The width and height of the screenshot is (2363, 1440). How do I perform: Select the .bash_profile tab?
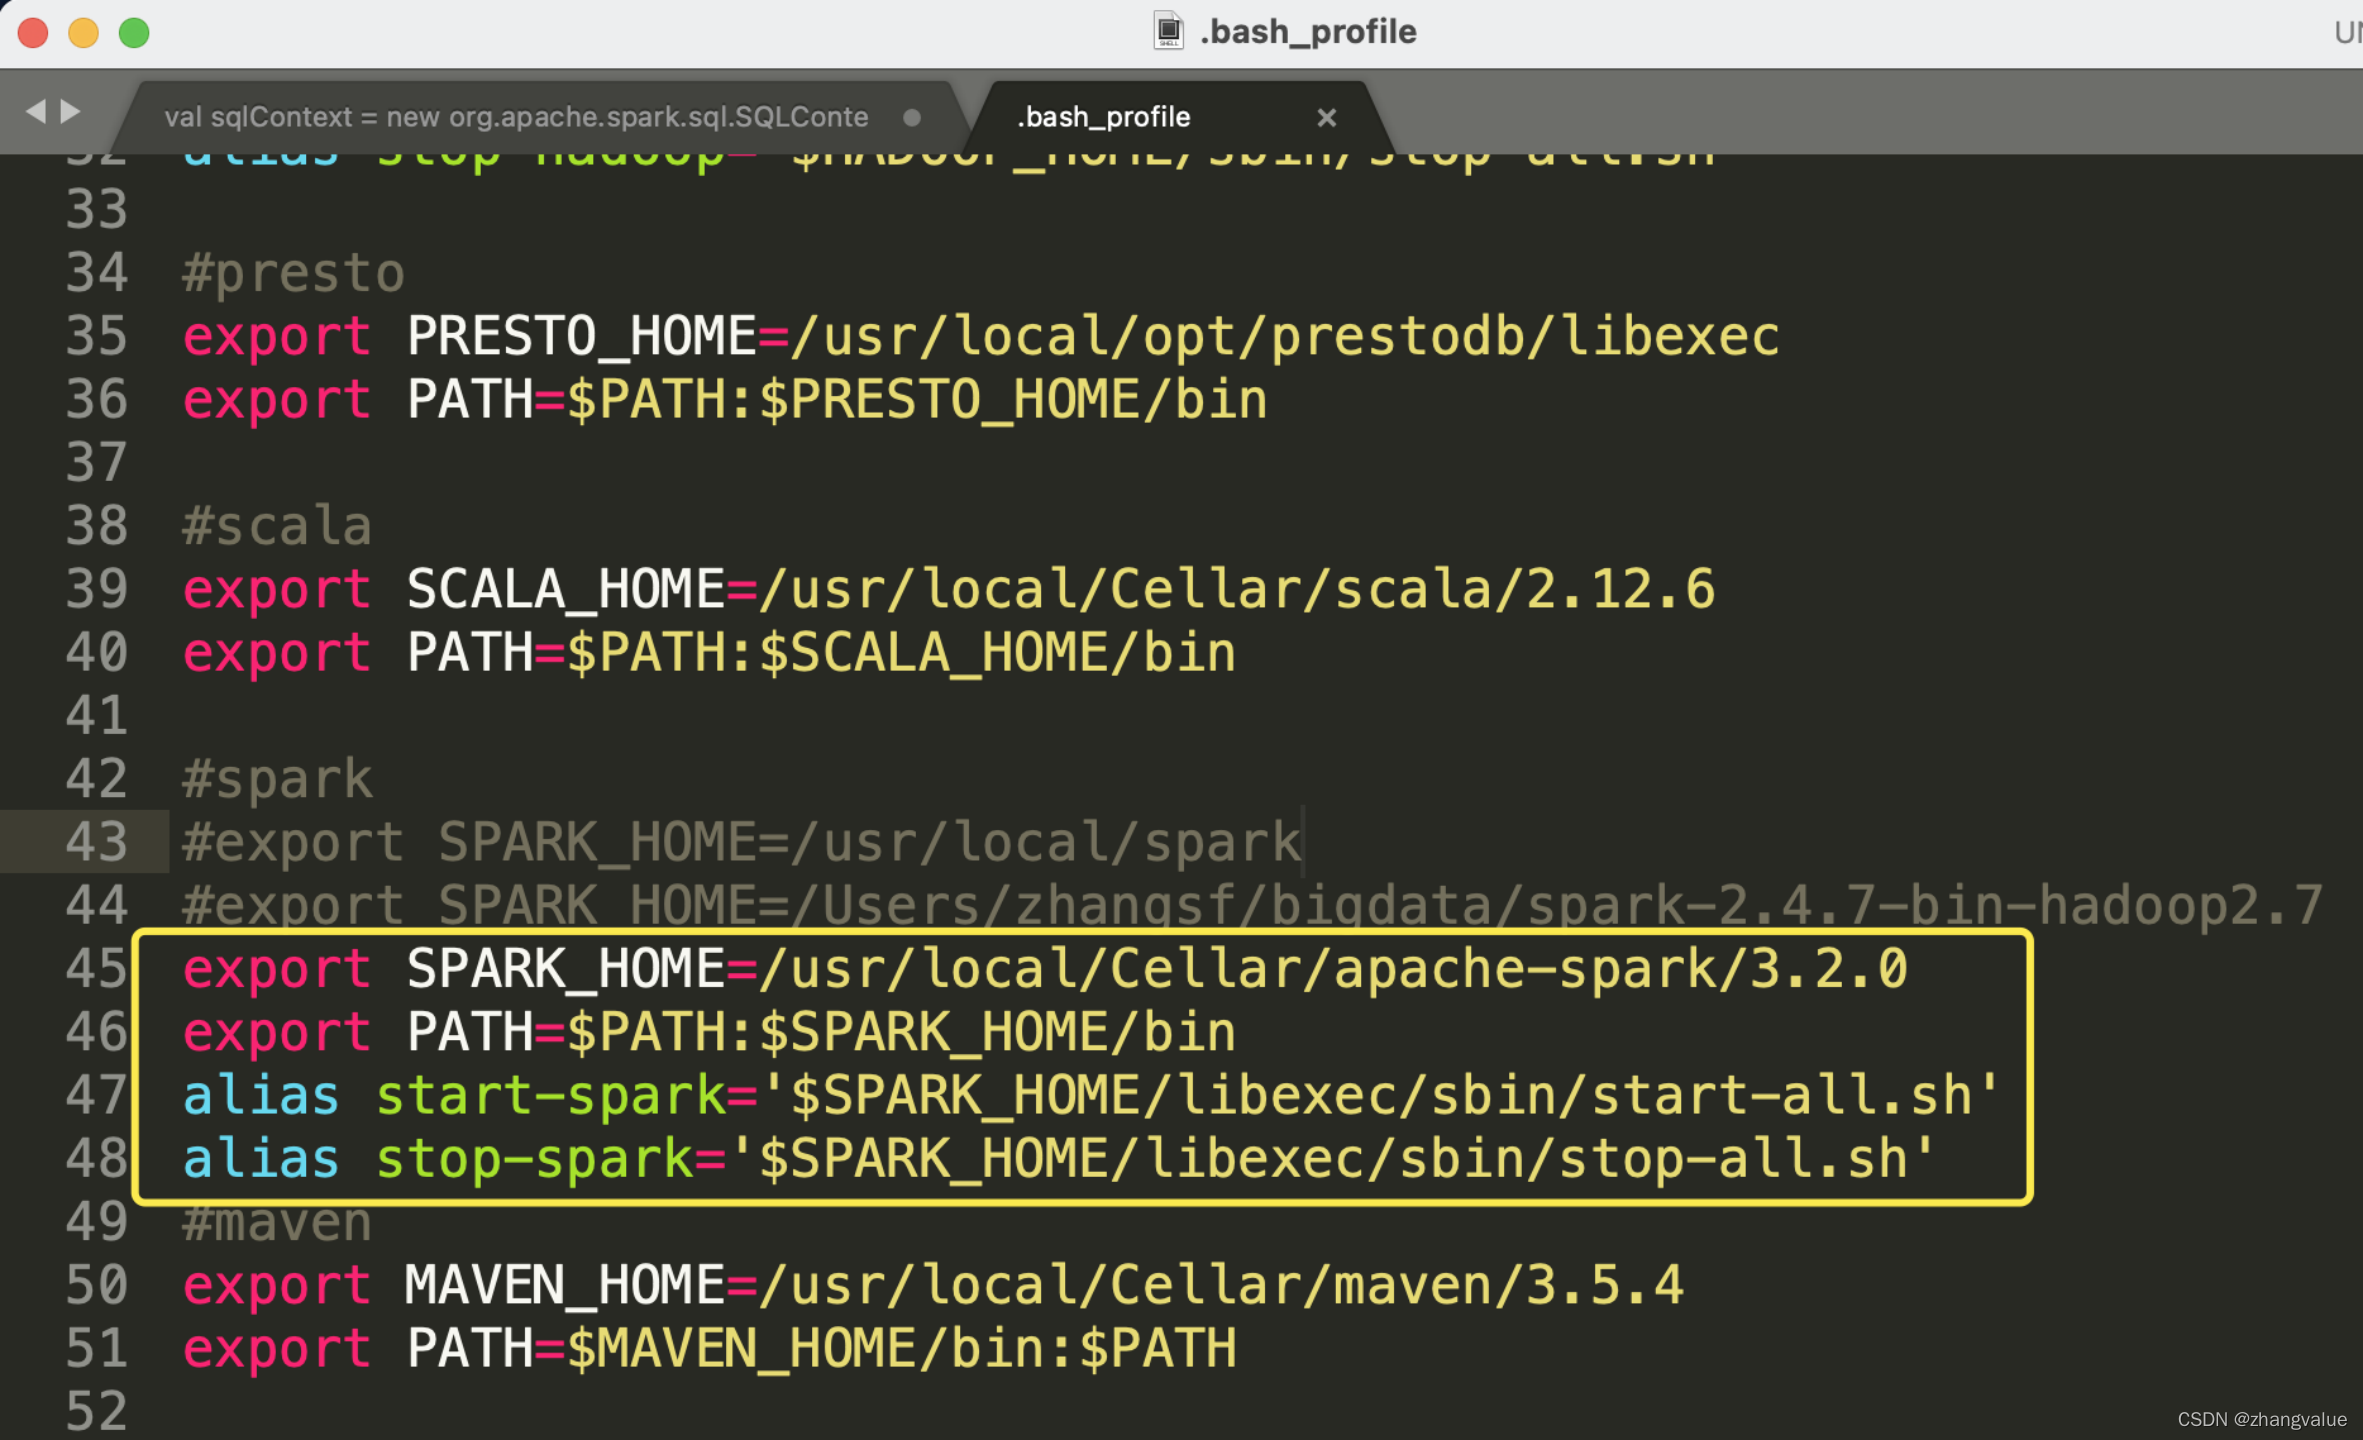[1103, 118]
